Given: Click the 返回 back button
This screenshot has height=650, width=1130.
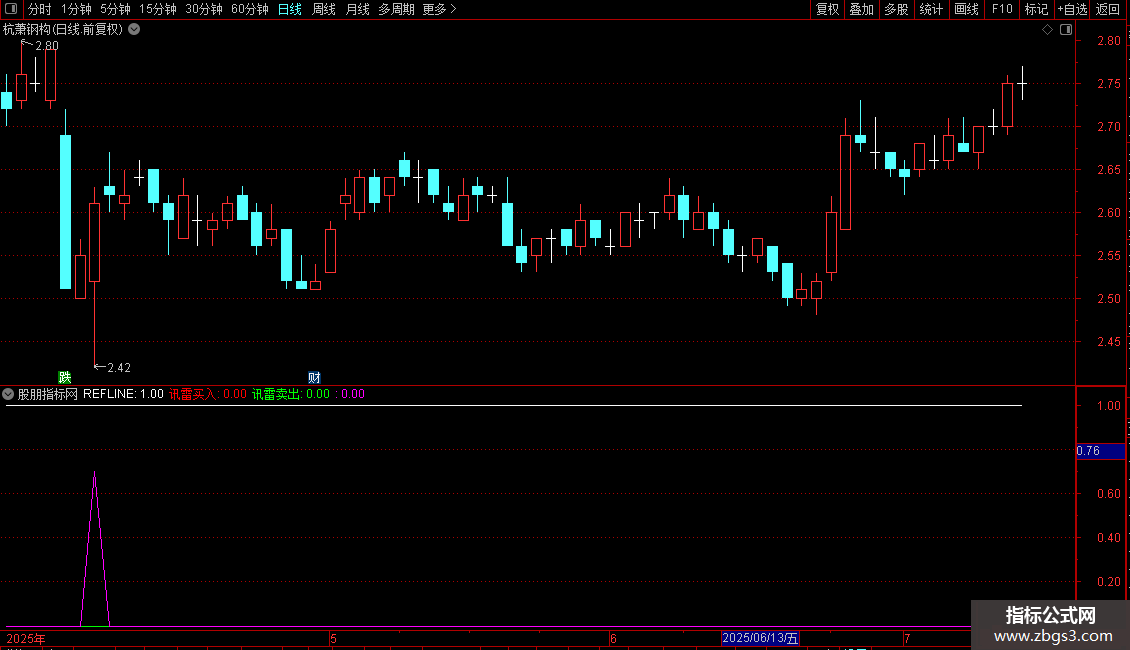Looking at the screenshot, I should pyautogui.click(x=1108, y=9).
